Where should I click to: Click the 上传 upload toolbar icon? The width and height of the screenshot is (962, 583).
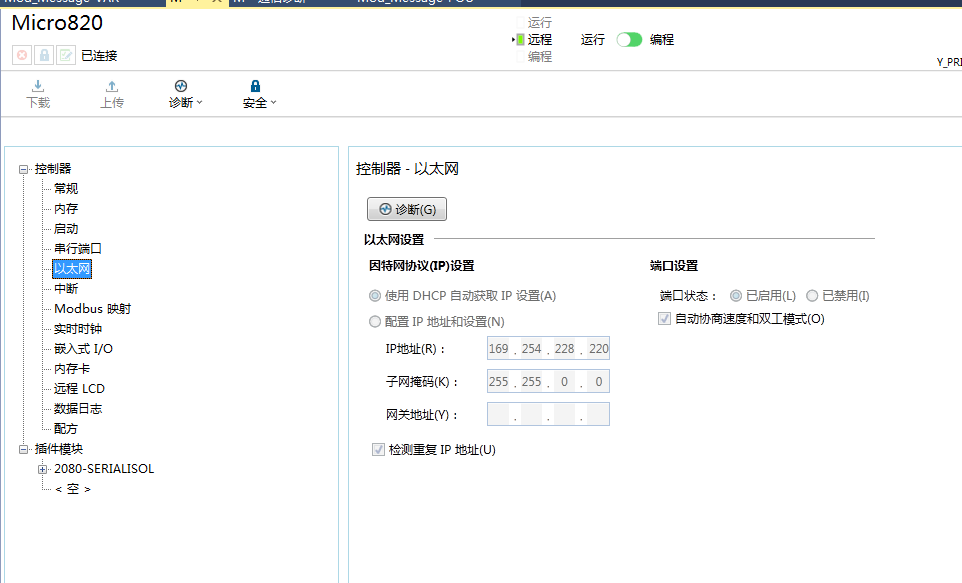point(112,94)
